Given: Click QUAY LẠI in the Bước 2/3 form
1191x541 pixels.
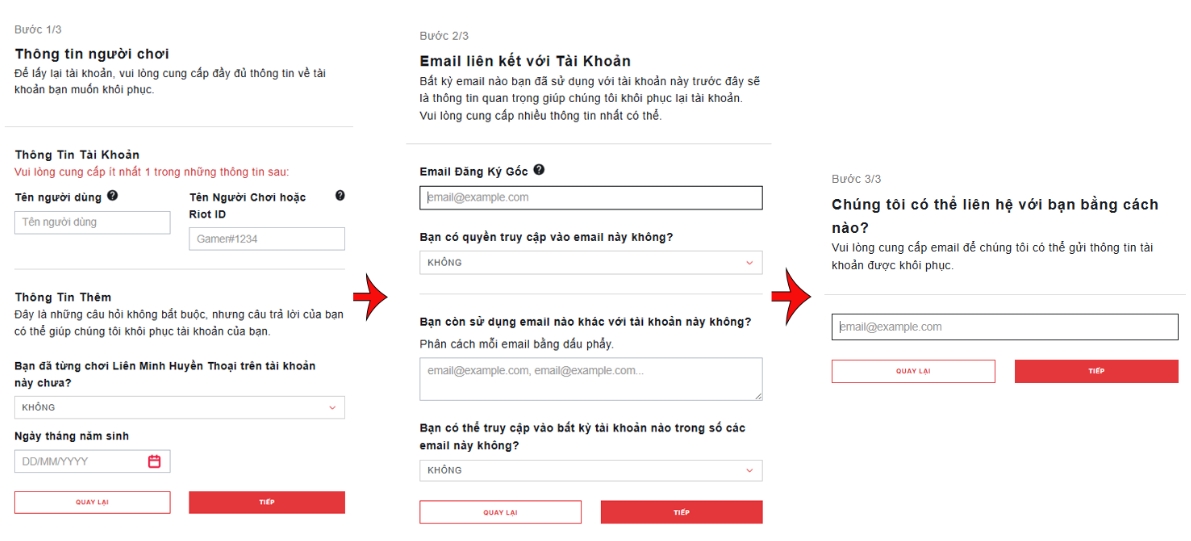Looking at the screenshot, I should click(500, 512).
